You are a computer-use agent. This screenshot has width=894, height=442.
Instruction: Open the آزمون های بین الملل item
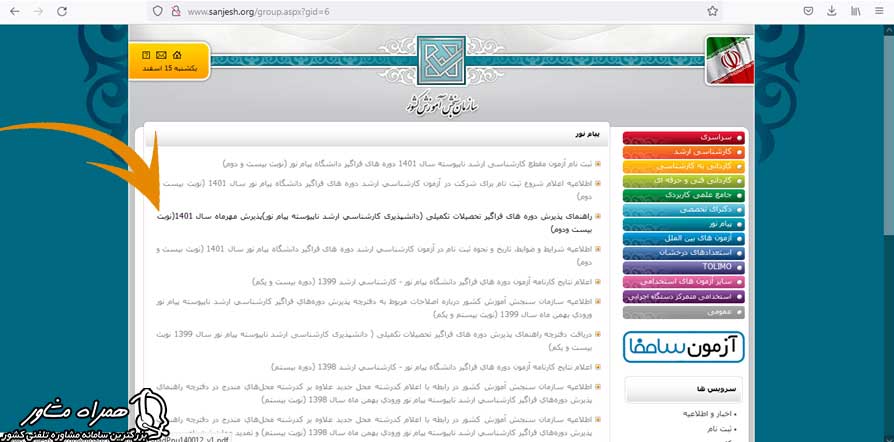[684, 239]
